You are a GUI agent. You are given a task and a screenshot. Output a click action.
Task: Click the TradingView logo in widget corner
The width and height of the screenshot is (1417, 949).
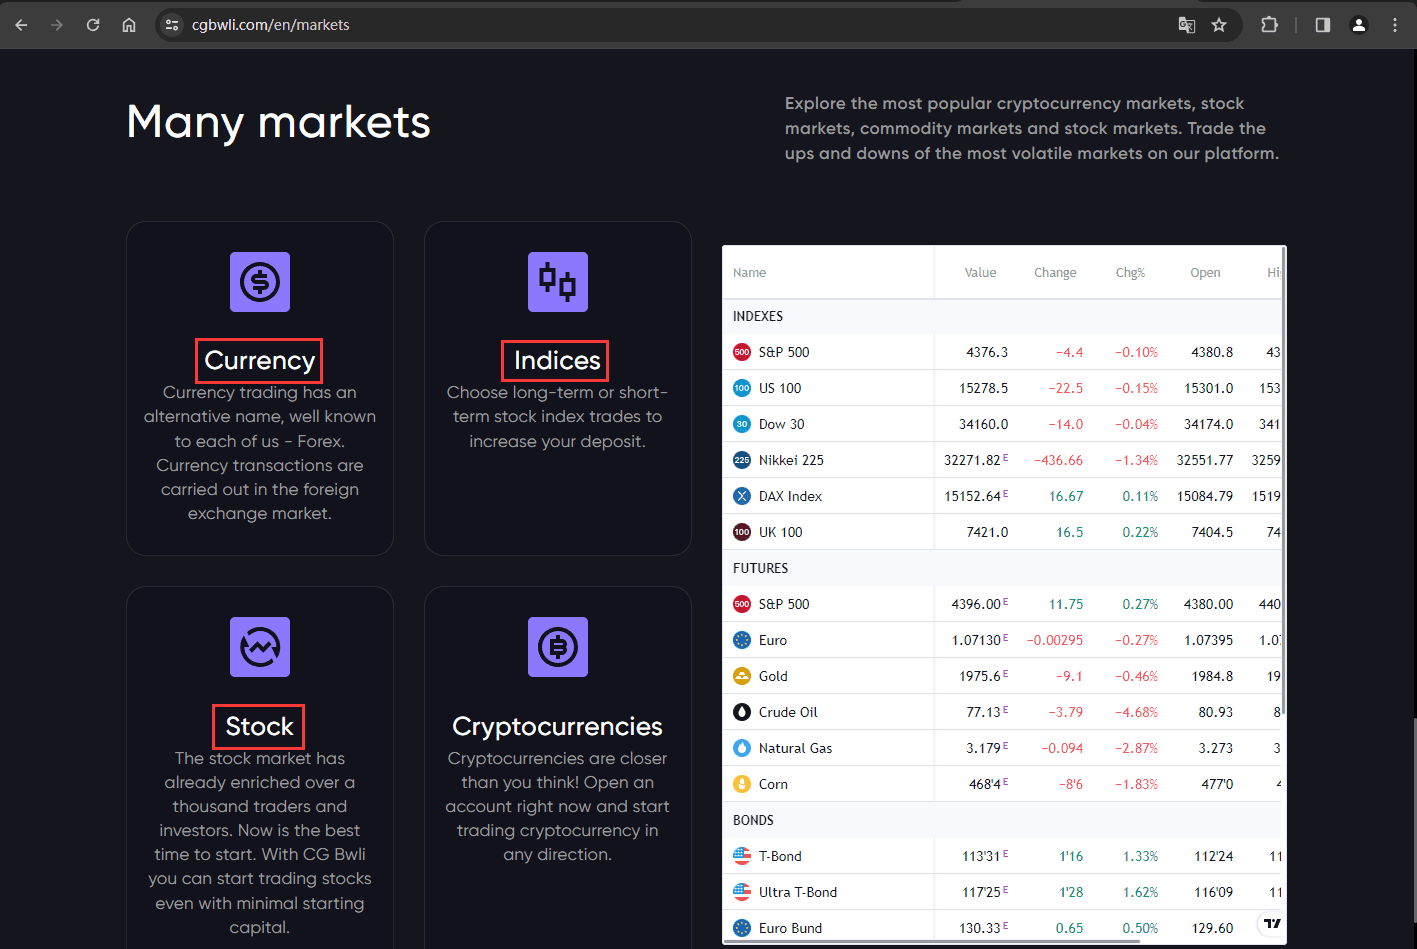(x=1272, y=923)
